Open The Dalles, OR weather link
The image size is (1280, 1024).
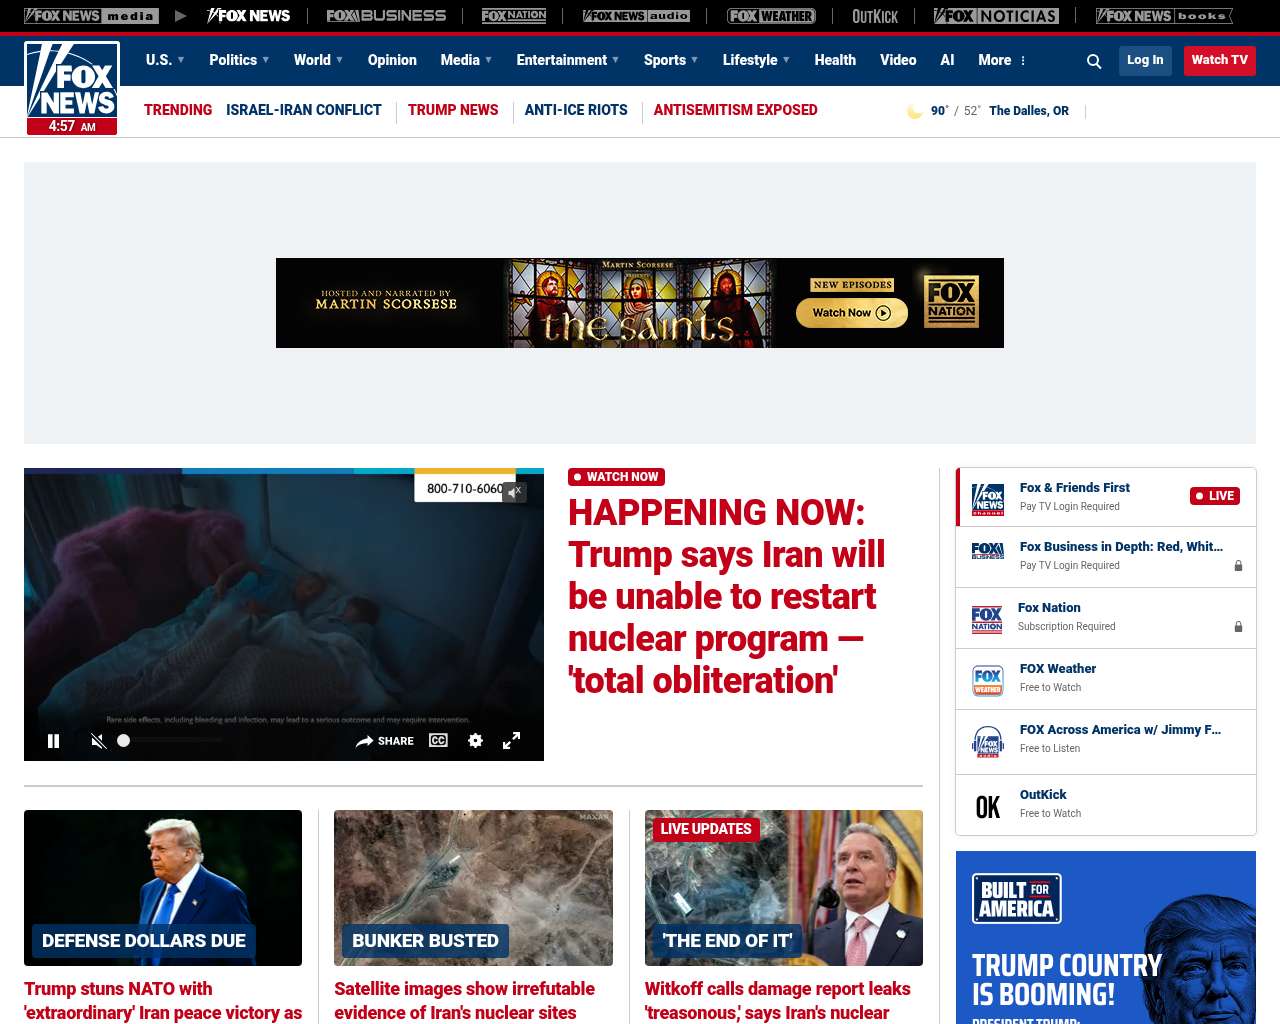pyautogui.click(x=1029, y=111)
